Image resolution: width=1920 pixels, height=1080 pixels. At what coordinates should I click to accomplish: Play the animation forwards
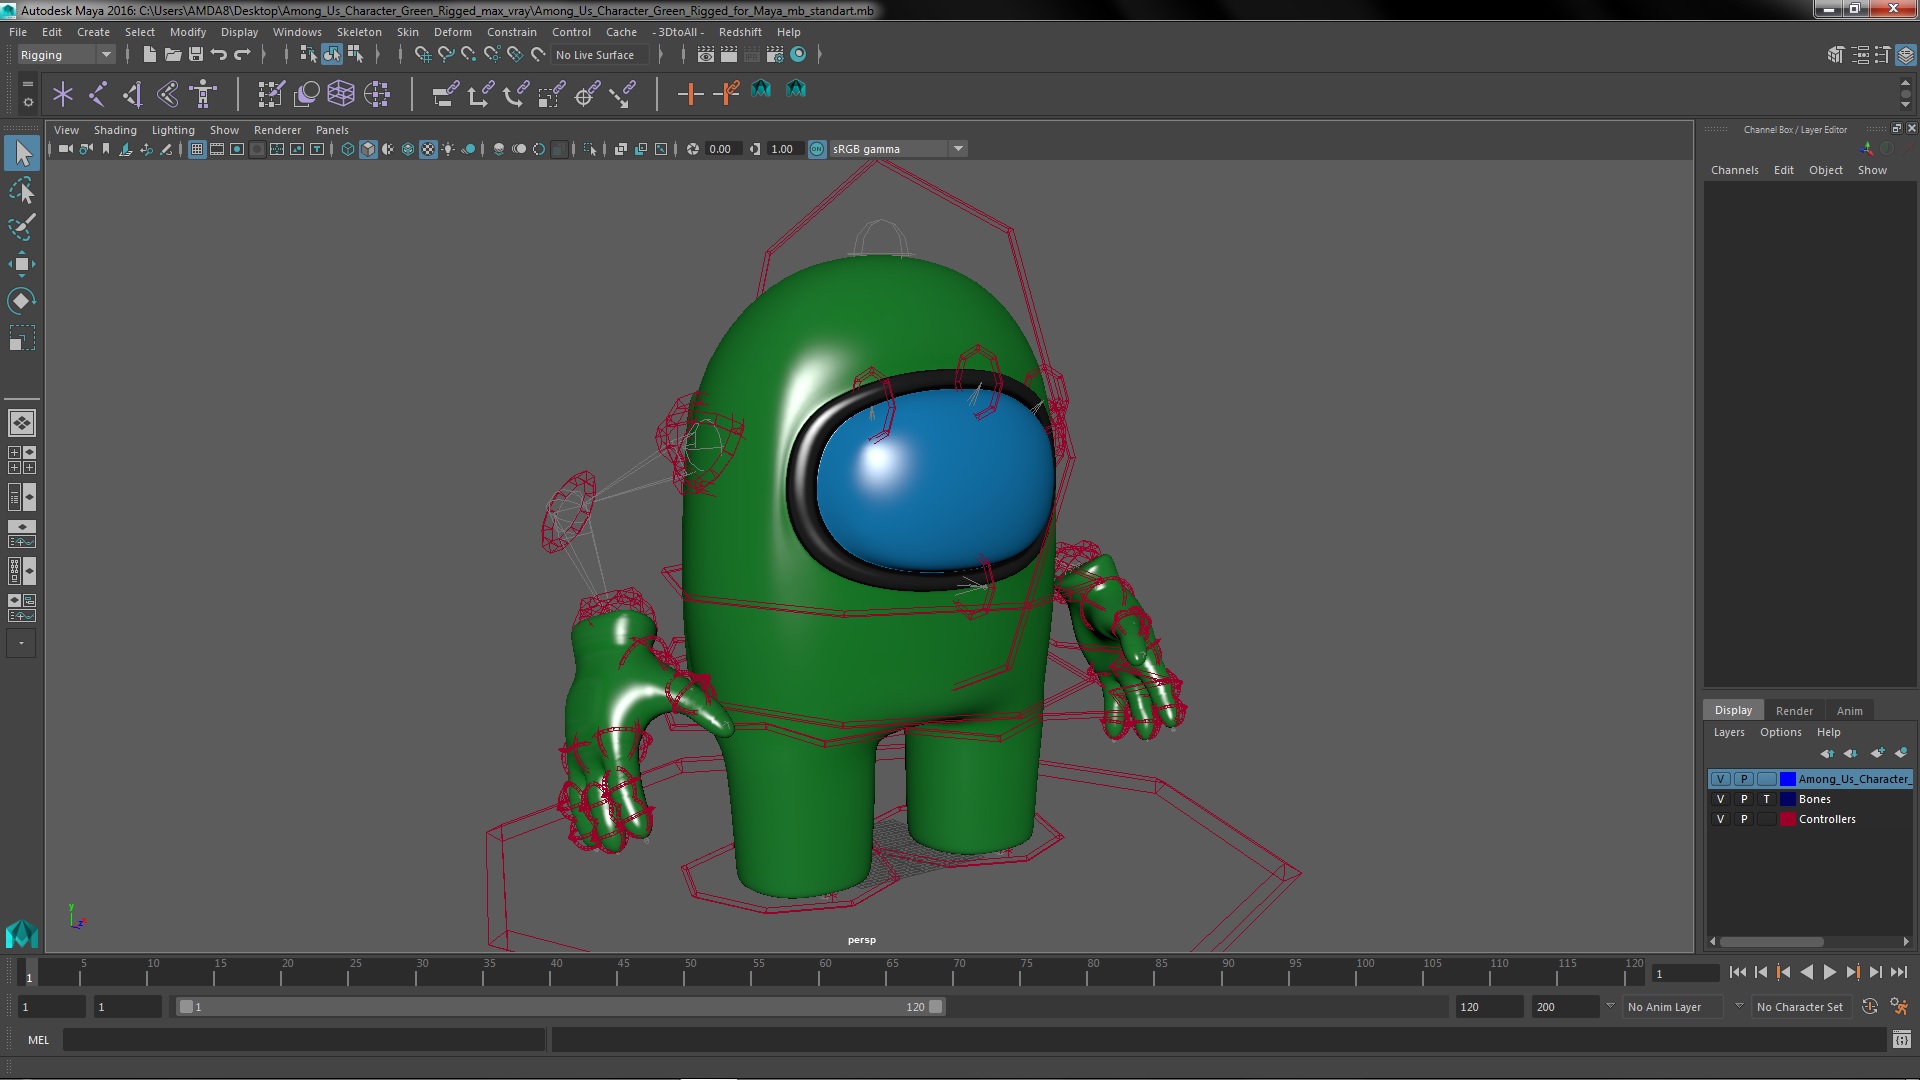coord(1829,972)
